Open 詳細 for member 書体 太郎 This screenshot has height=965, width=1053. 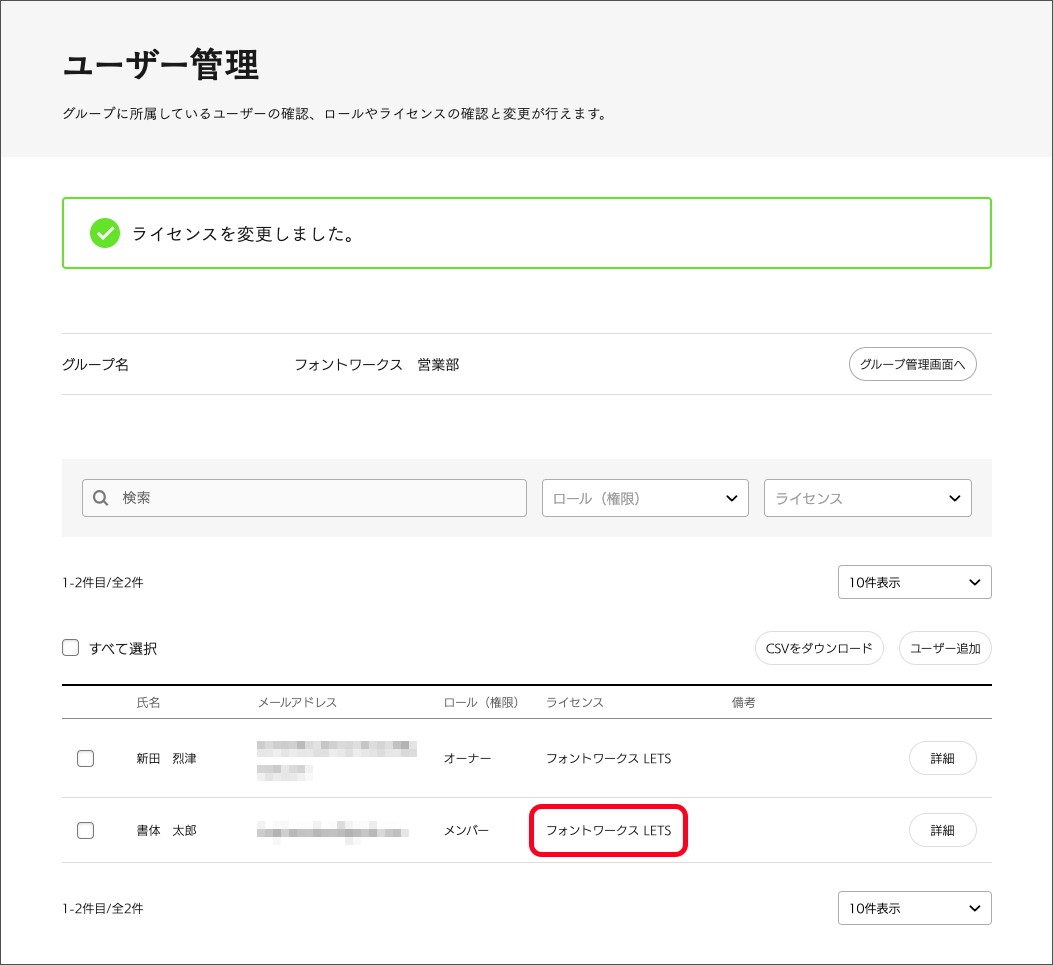pyautogui.click(x=942, y=830)
